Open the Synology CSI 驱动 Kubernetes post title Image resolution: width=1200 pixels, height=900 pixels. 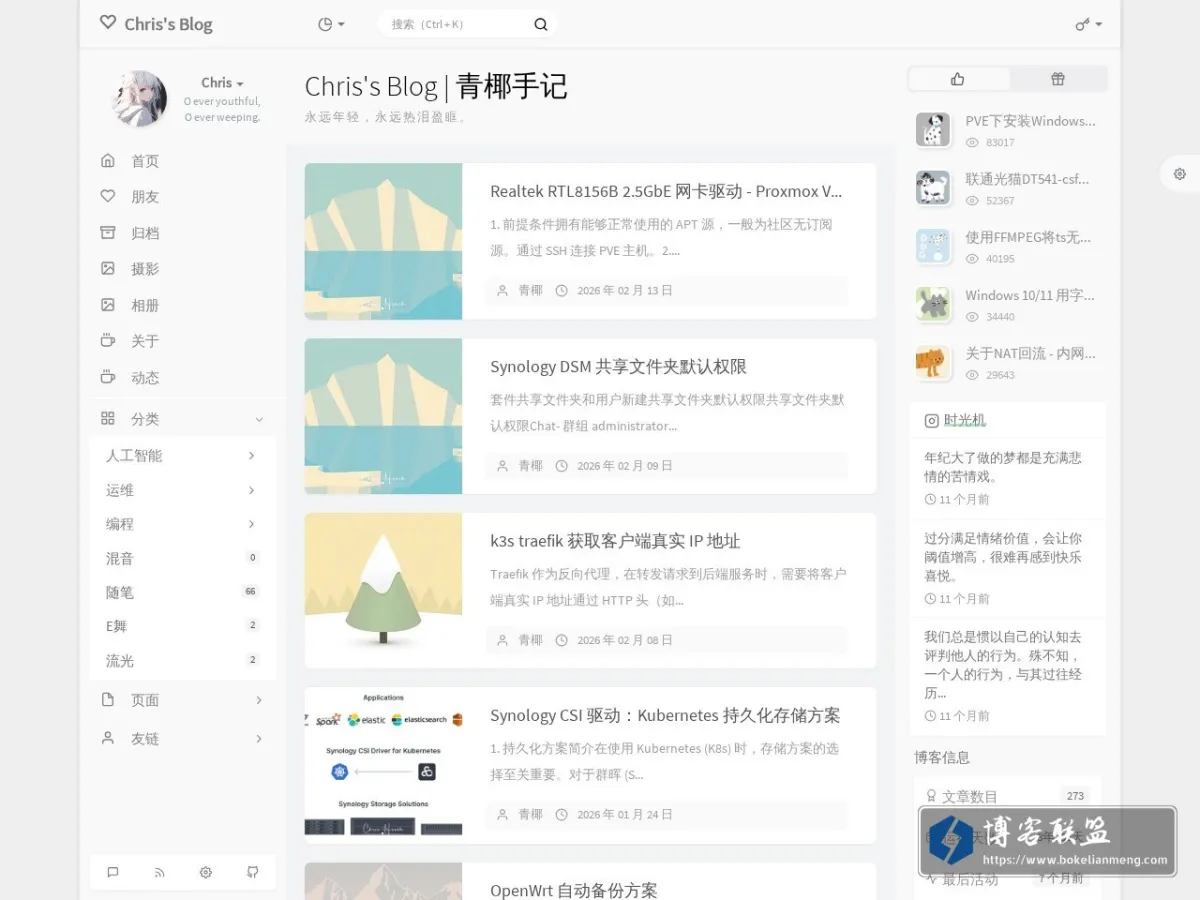tap(665, 715)
